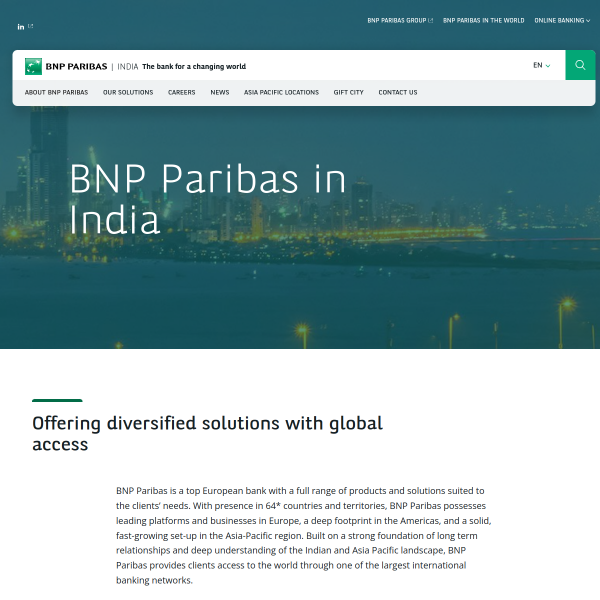The width and height of the screenshot is (600, 600).
Task: Click the INDIA label next to logo
Action: pyautogui.click(x=127, y=67)
